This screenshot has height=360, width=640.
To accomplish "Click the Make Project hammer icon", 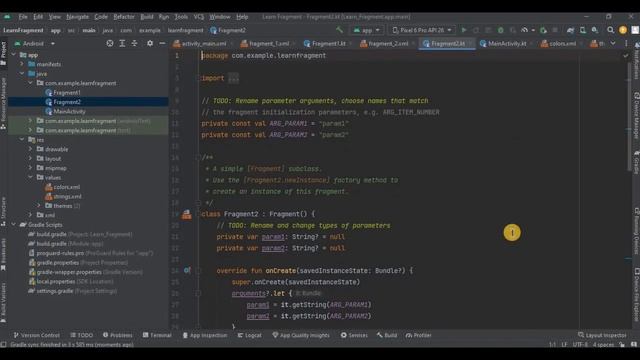I will click(339, 30).
